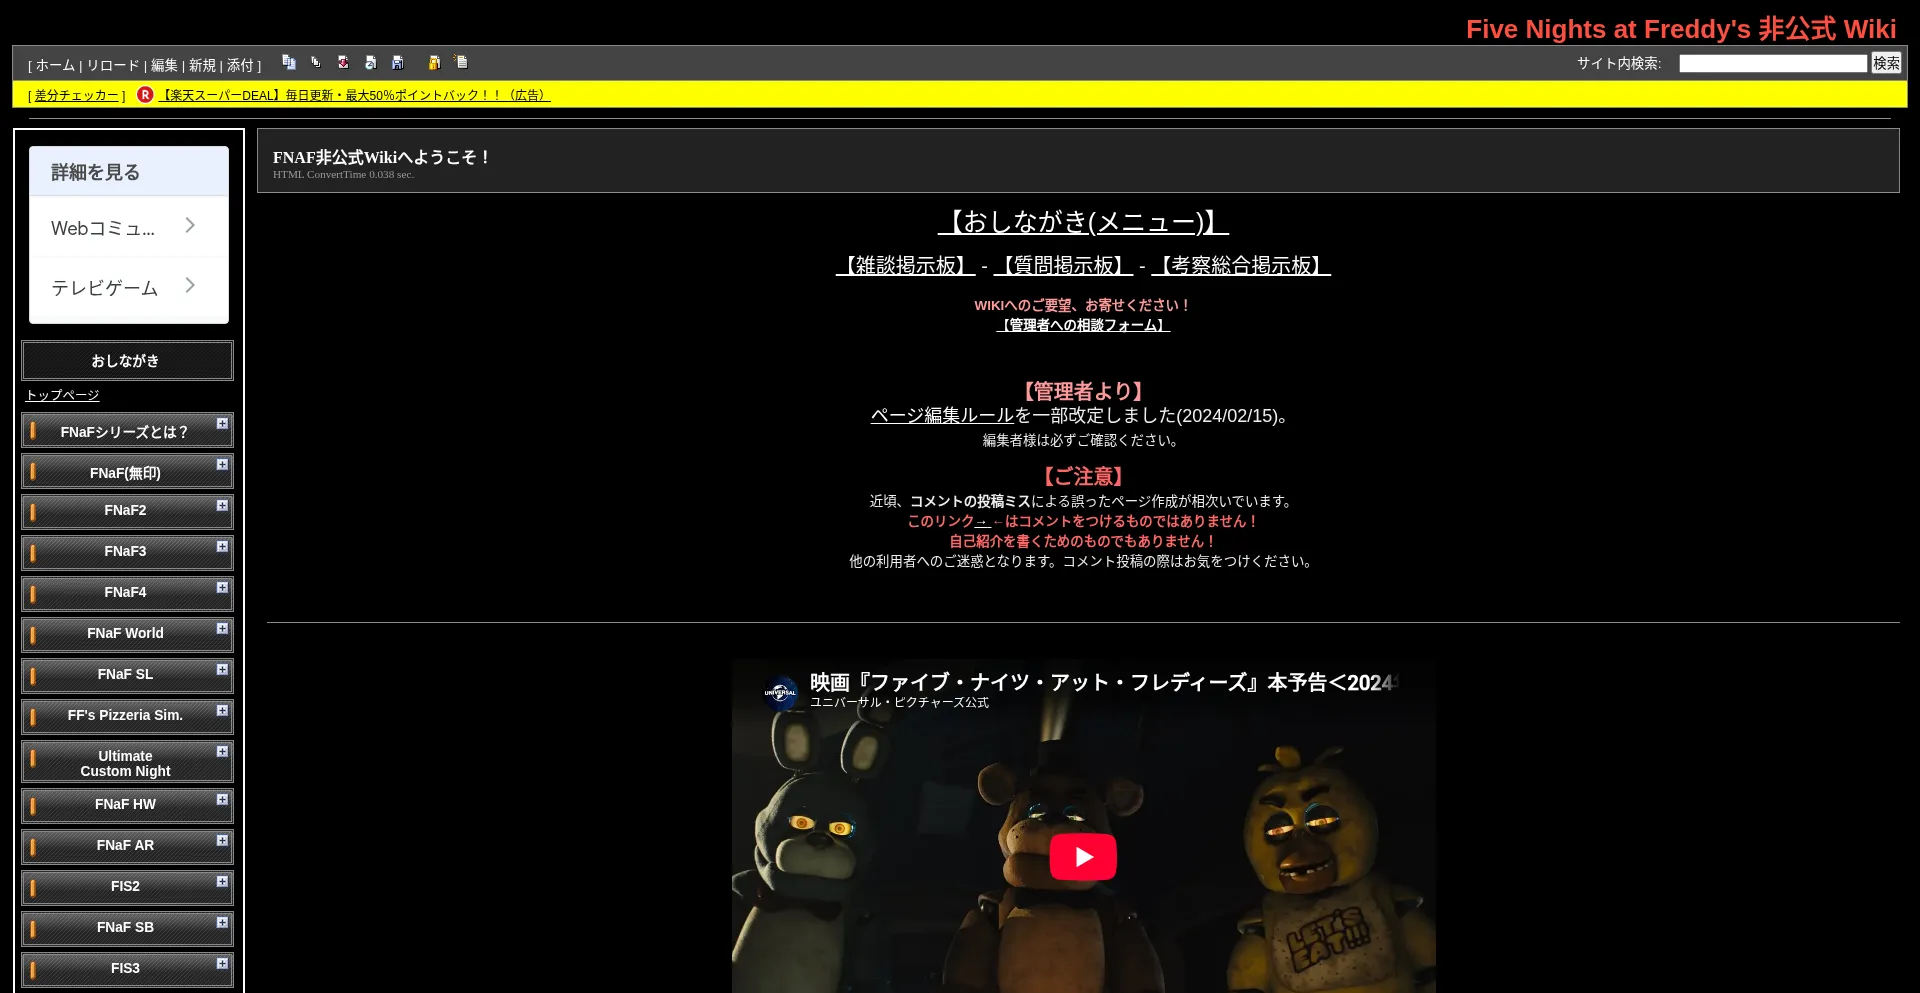1920x993 pixels.
Task: Open the テレビゲーム ad chevron
Action: click(190, 286)
